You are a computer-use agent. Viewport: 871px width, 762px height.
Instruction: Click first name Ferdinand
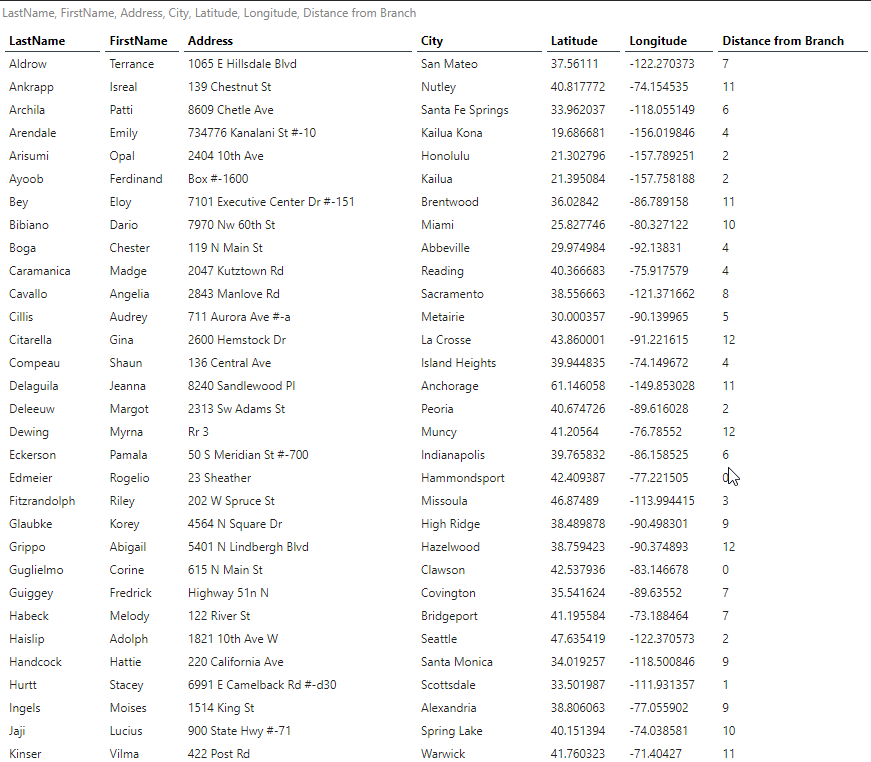click(136, 179)
